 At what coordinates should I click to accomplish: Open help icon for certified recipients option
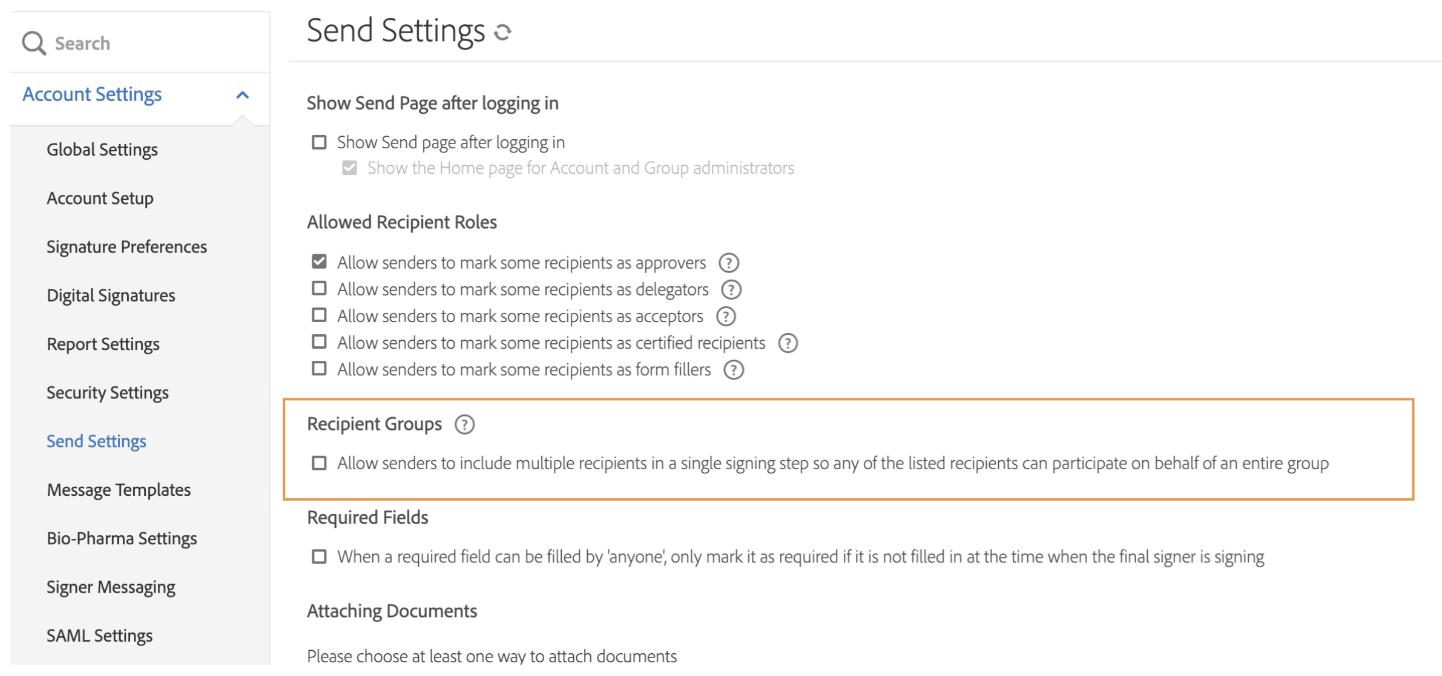[788, 343]
